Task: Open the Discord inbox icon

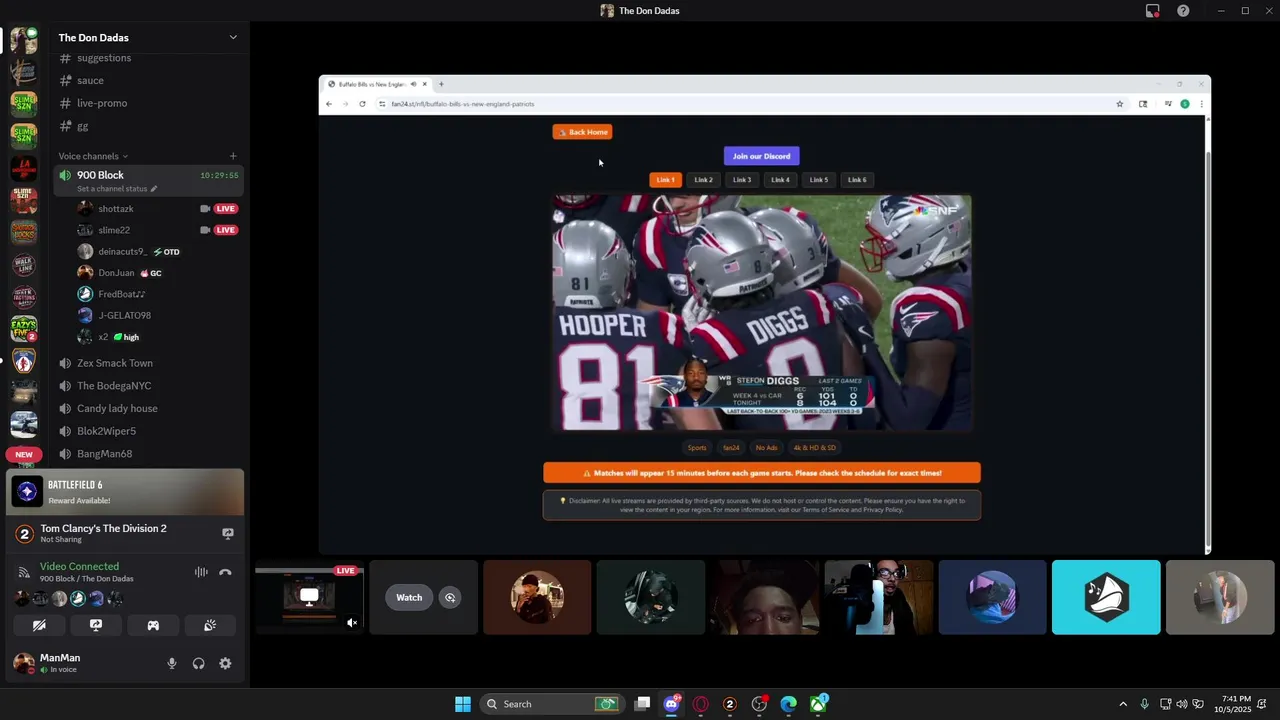Action: coord(1153,11)
